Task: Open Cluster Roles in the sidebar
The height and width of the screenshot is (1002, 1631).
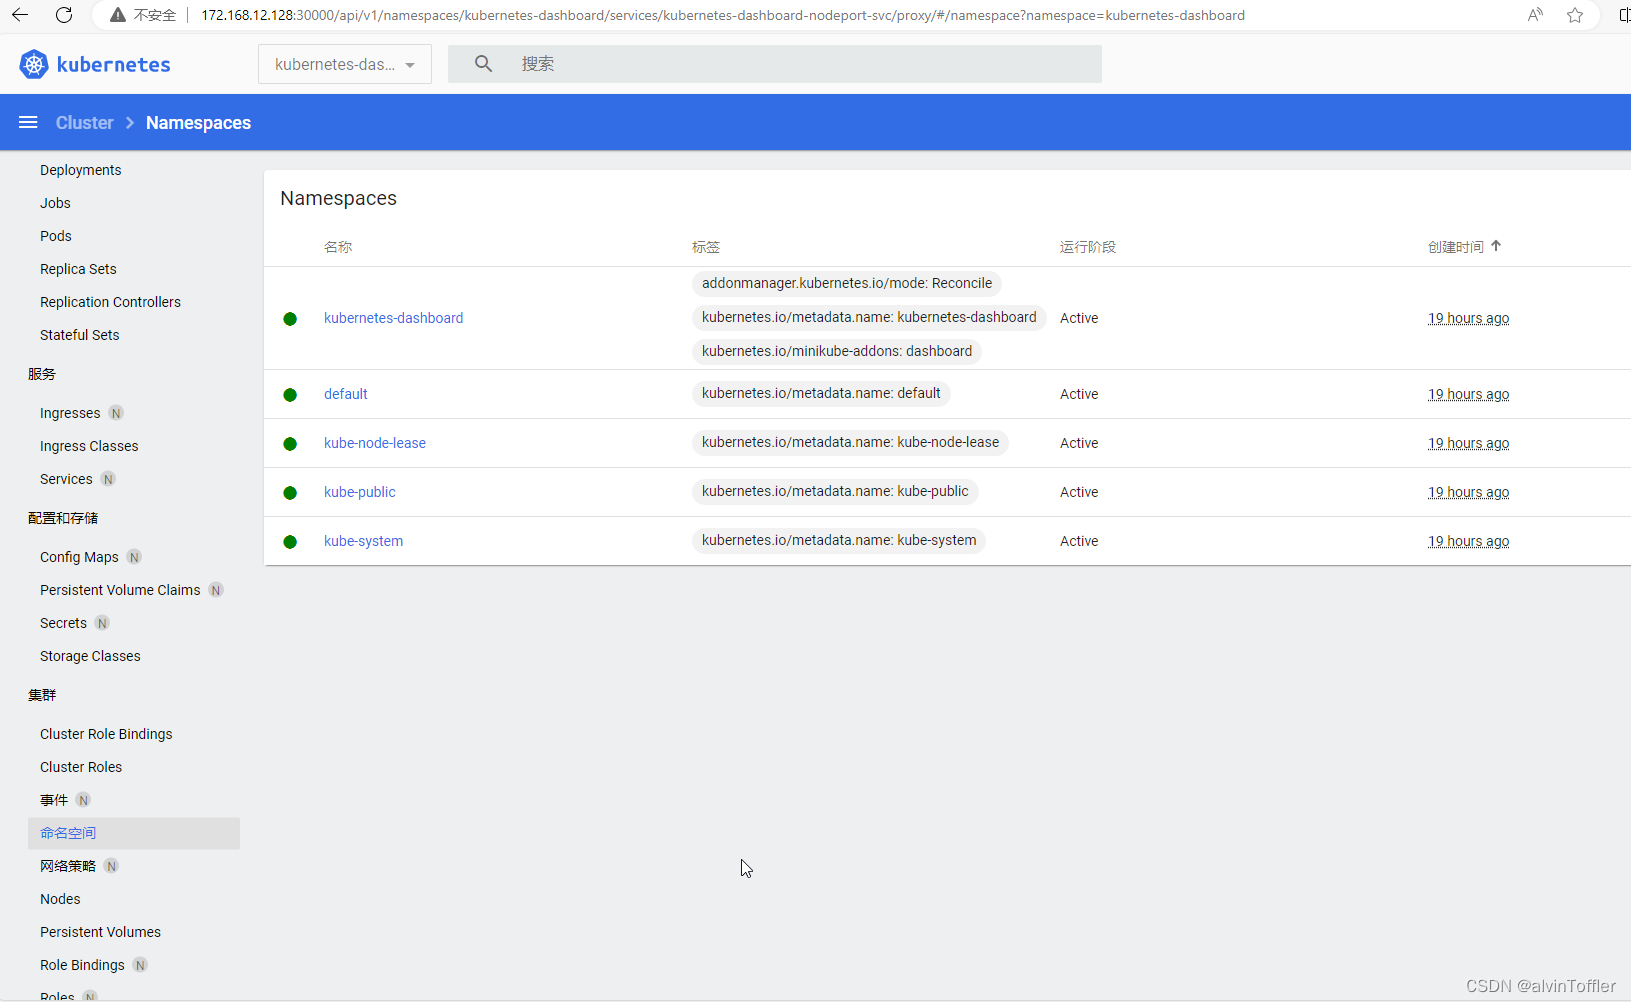Action: click(81, 767)
